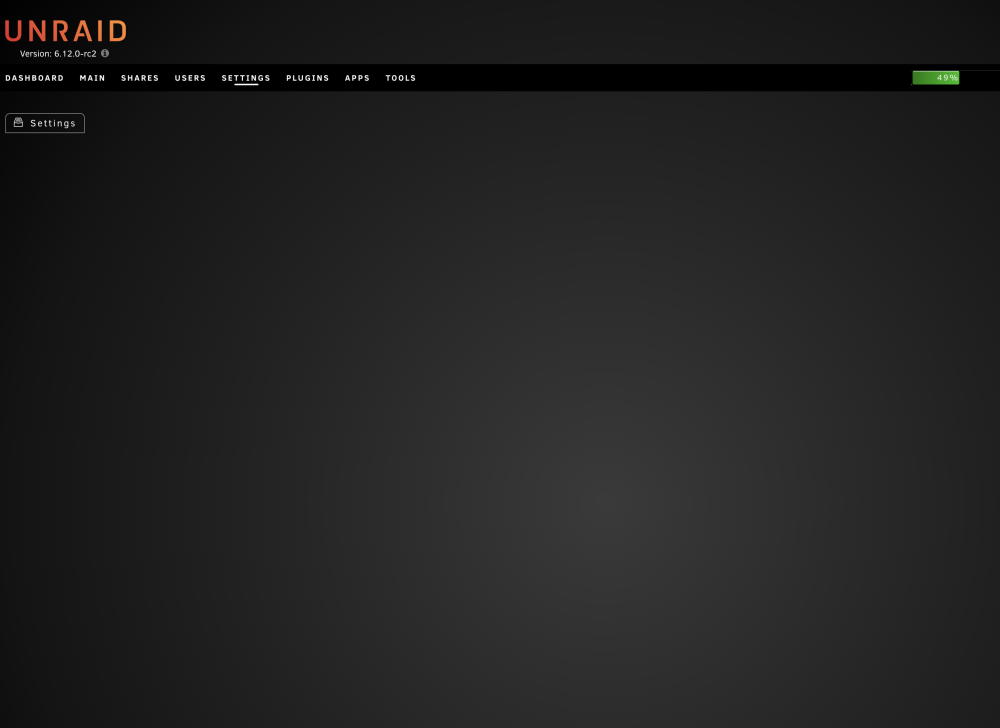Click the Settings tab button

45,123
